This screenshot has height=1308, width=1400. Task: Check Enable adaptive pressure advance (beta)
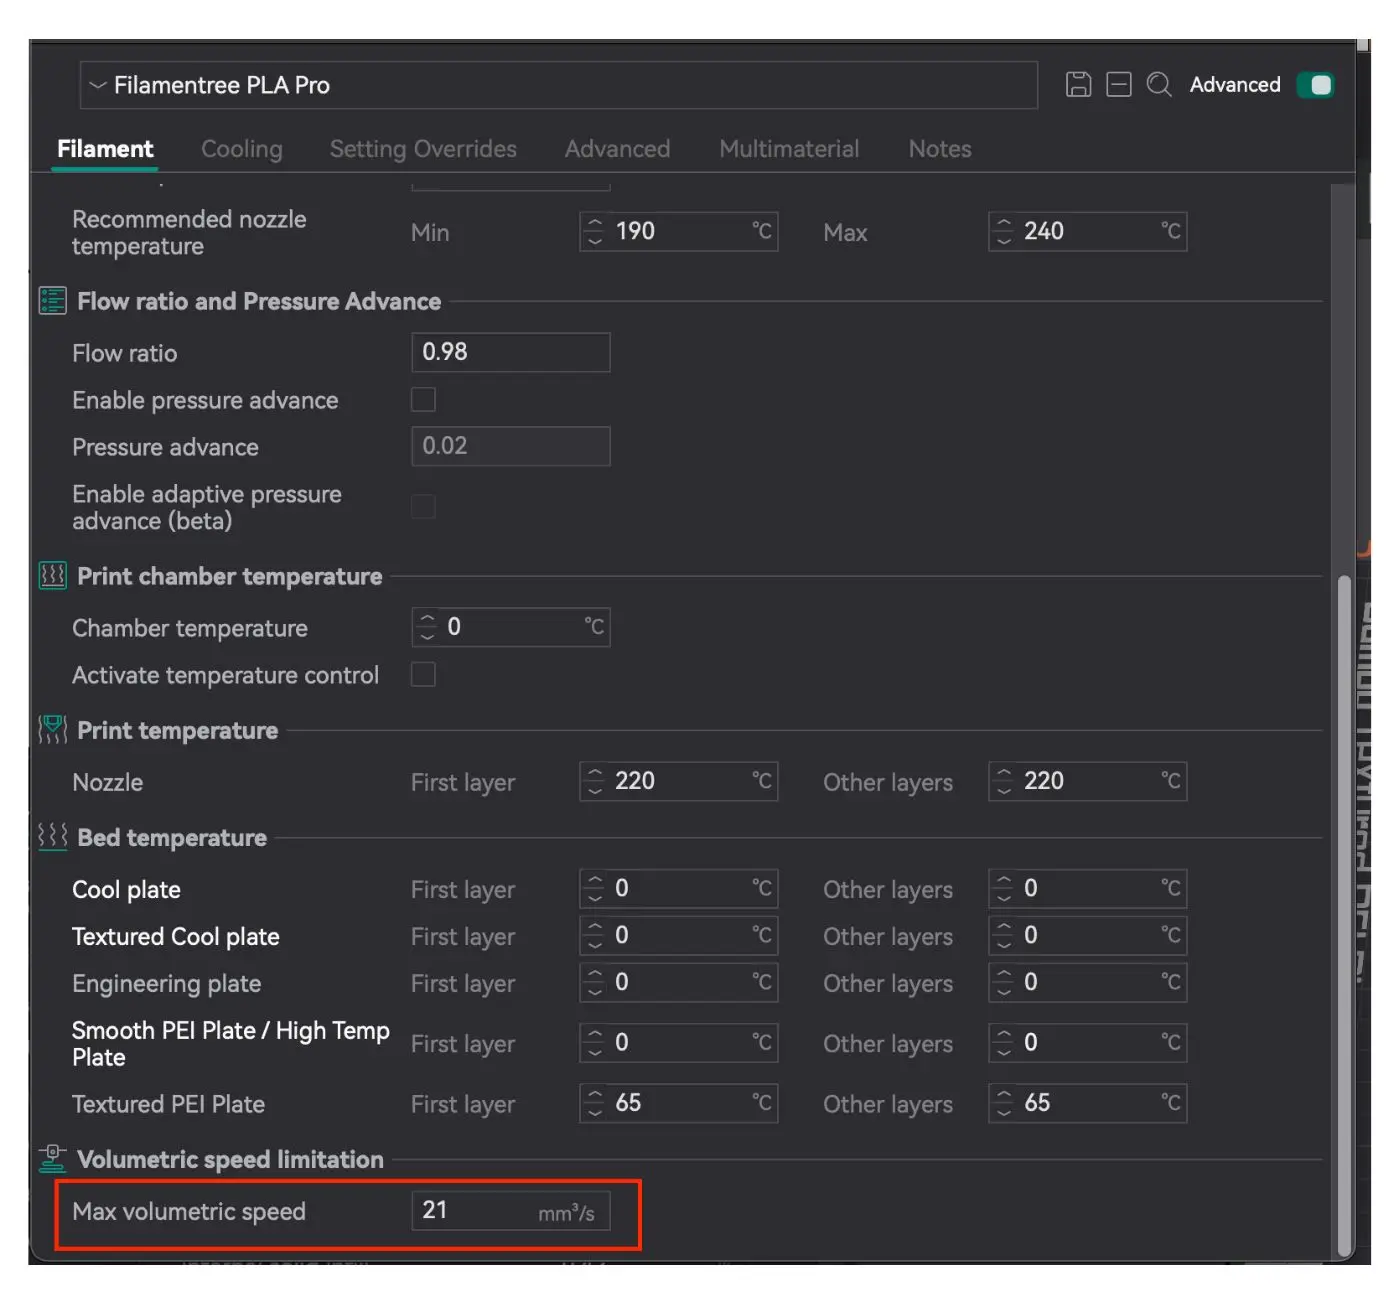423,507
